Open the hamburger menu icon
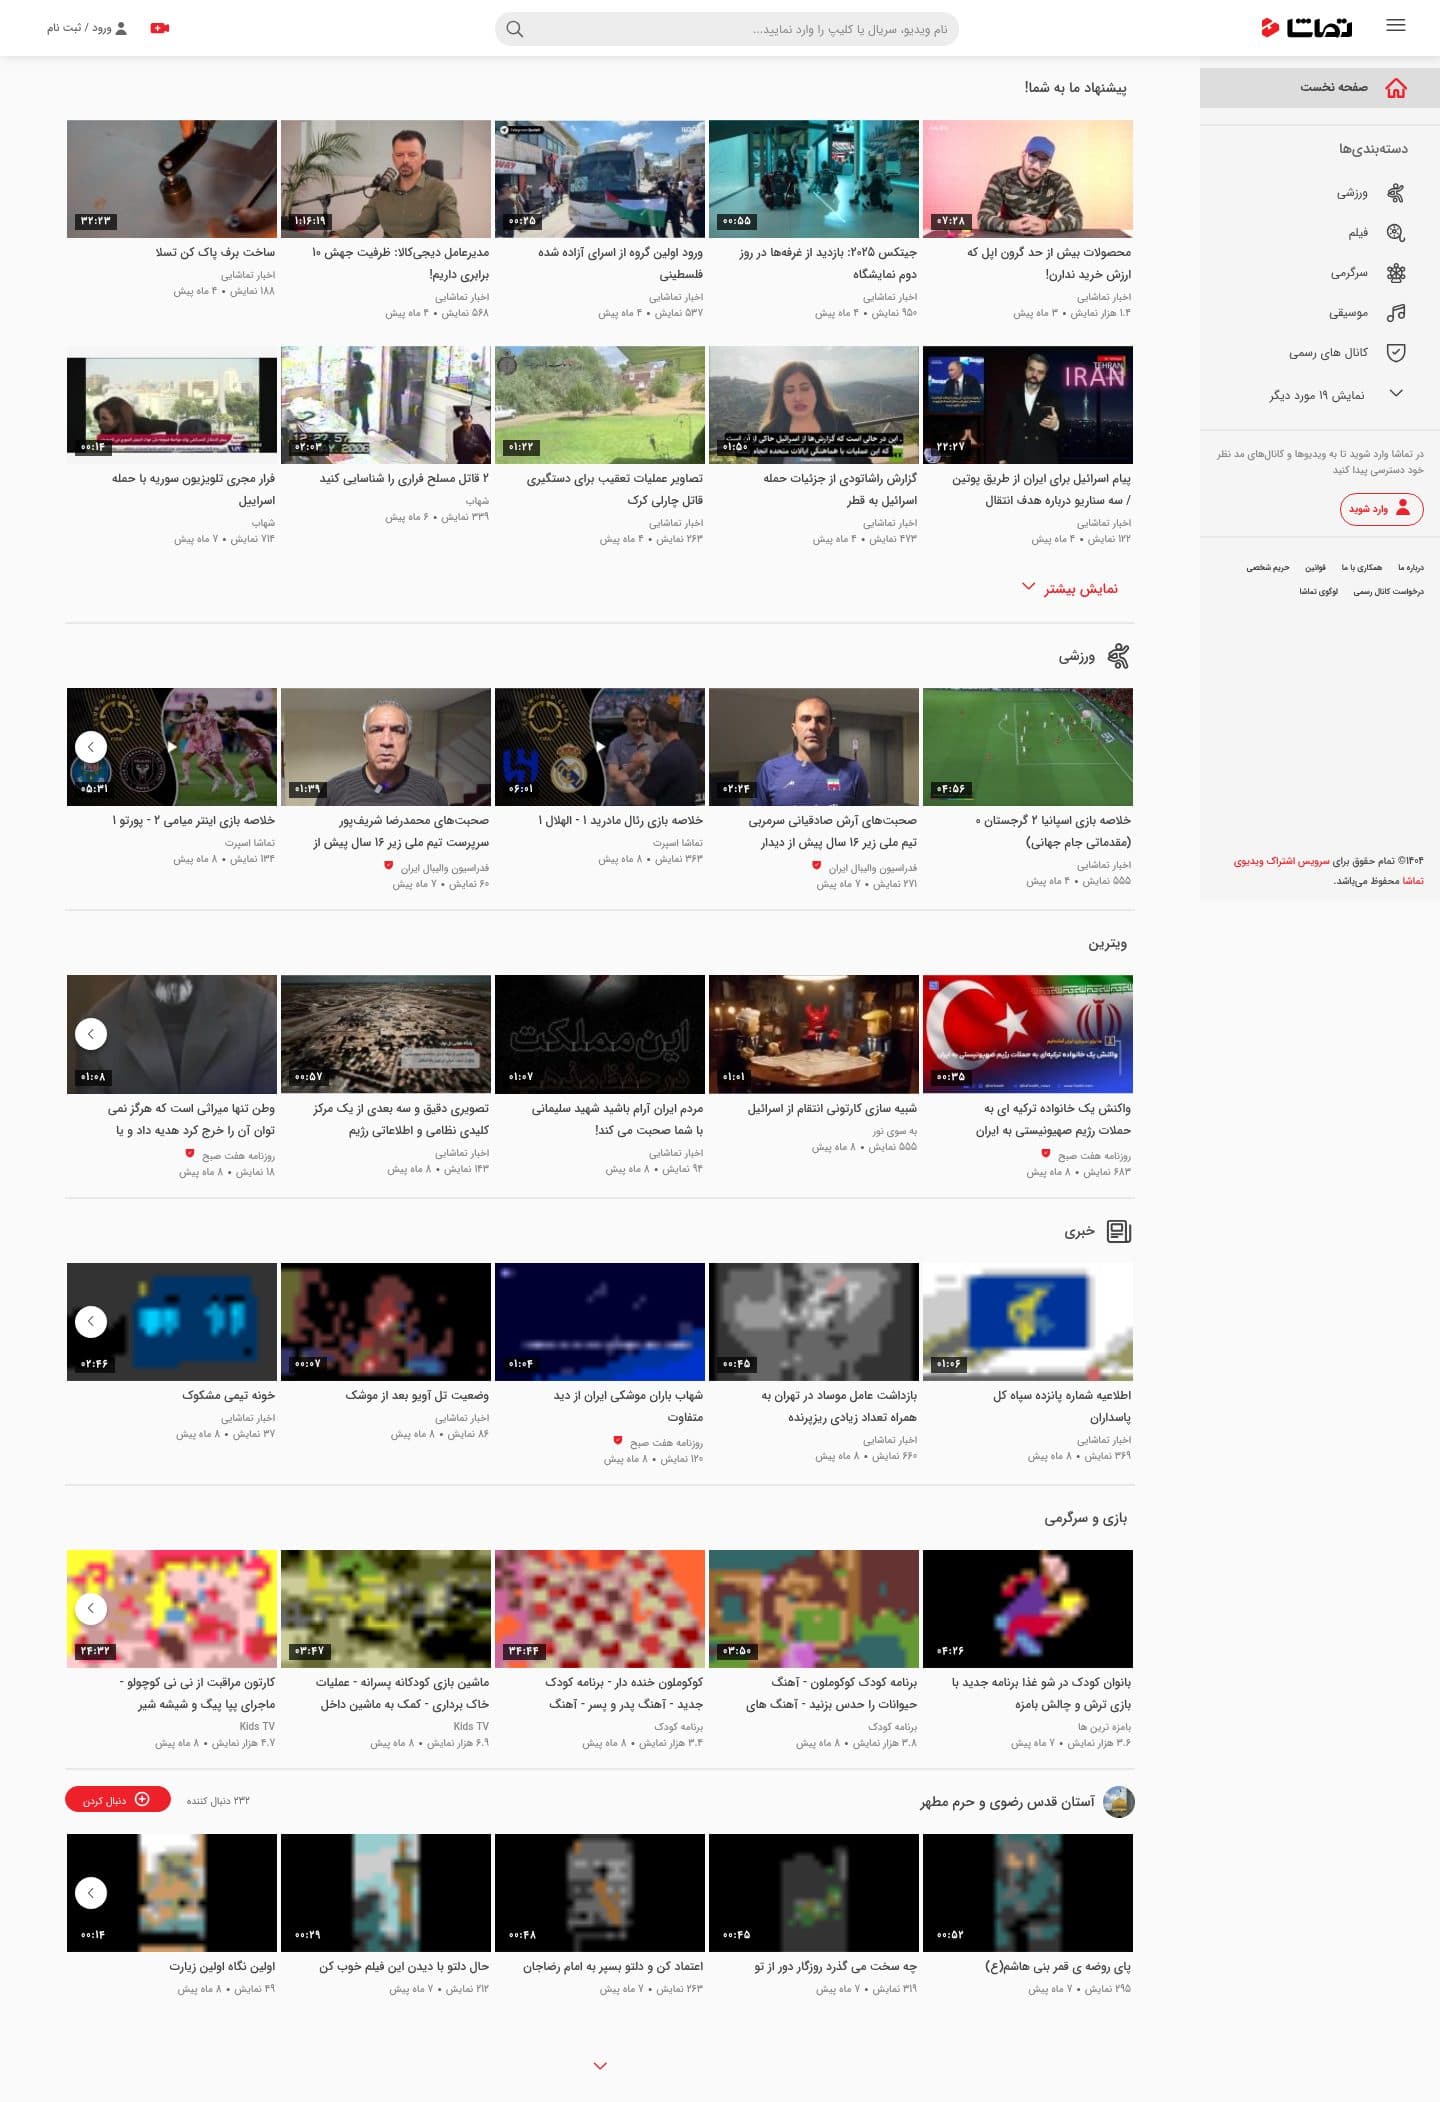Image resolution: width=1440 pixels, height=2102 pixels. click(1396, 26)
